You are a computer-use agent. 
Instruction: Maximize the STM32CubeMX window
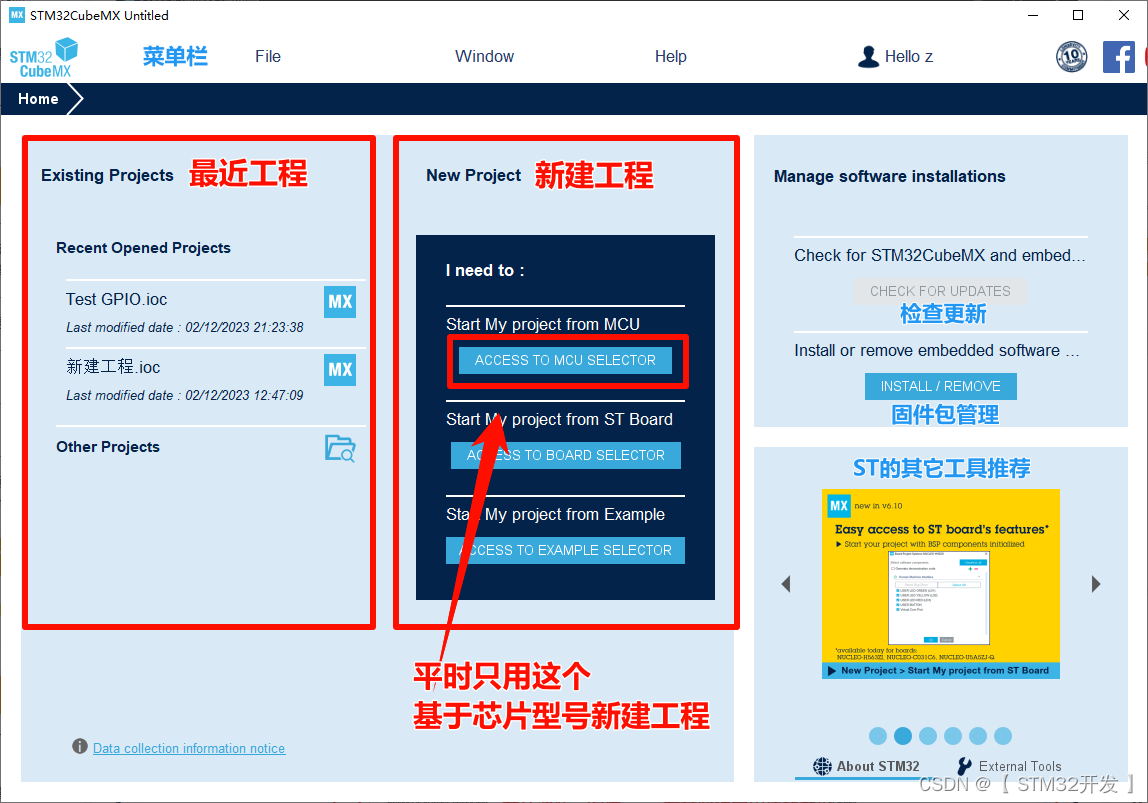(1078, 15)
